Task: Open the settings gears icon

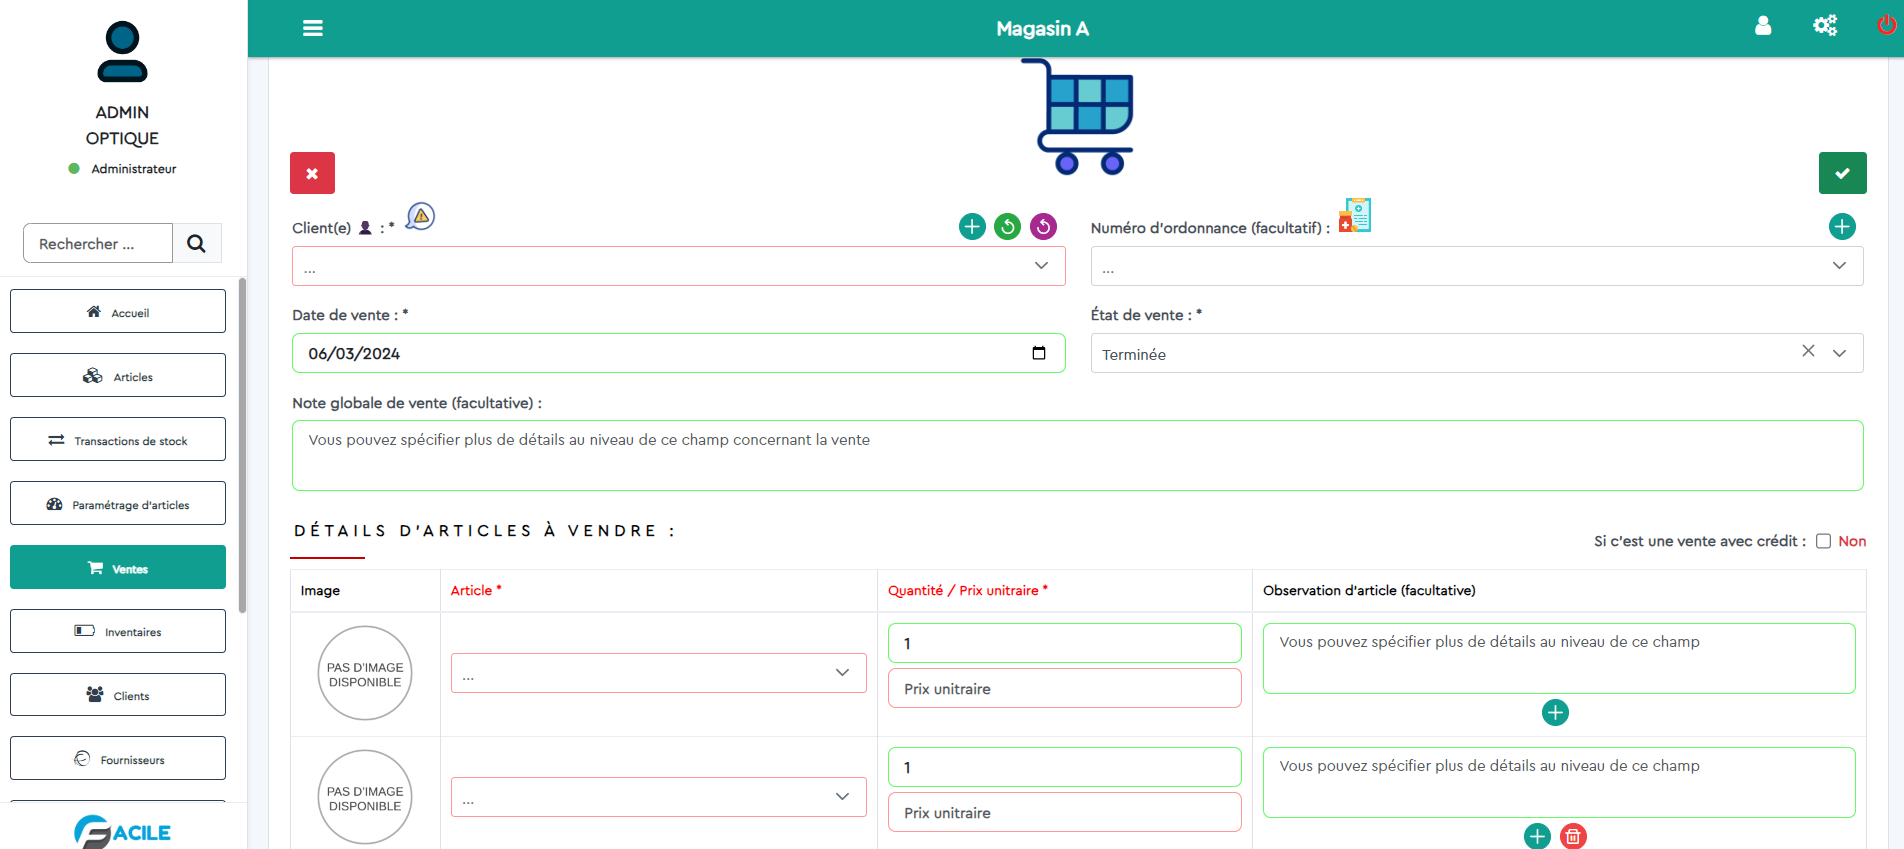Action: click(x=1824, y=26)
